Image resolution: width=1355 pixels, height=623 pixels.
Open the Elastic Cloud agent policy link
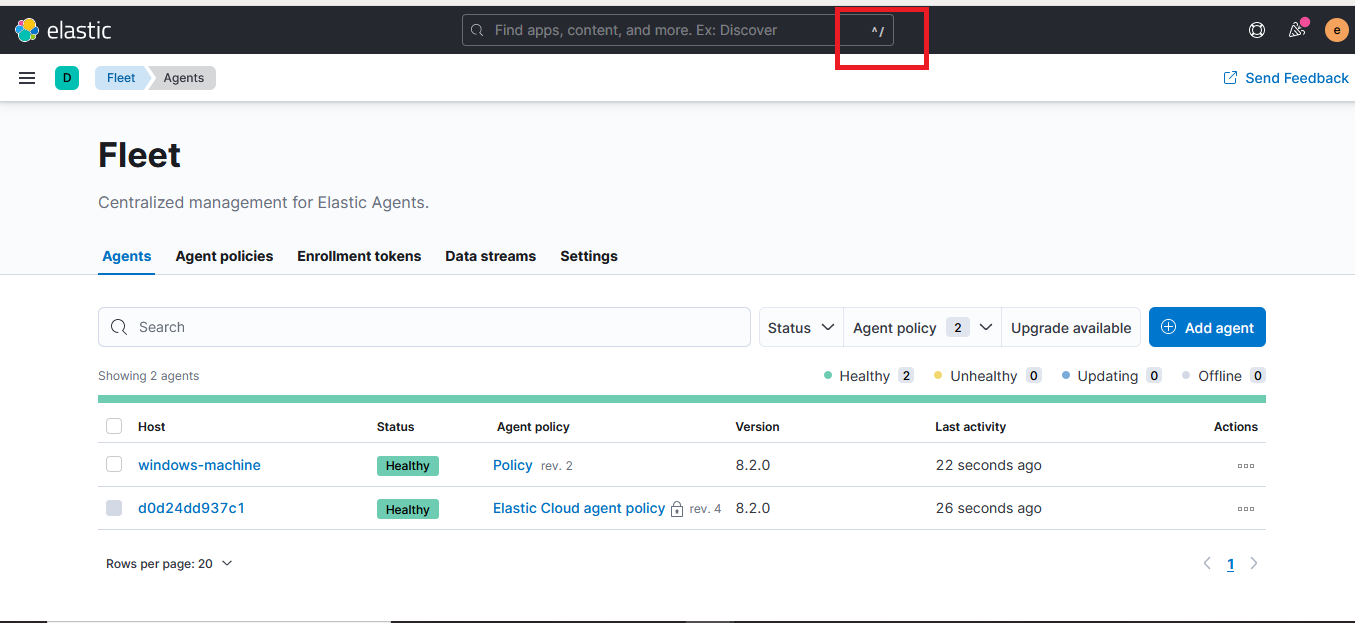[x=579, y=508]
